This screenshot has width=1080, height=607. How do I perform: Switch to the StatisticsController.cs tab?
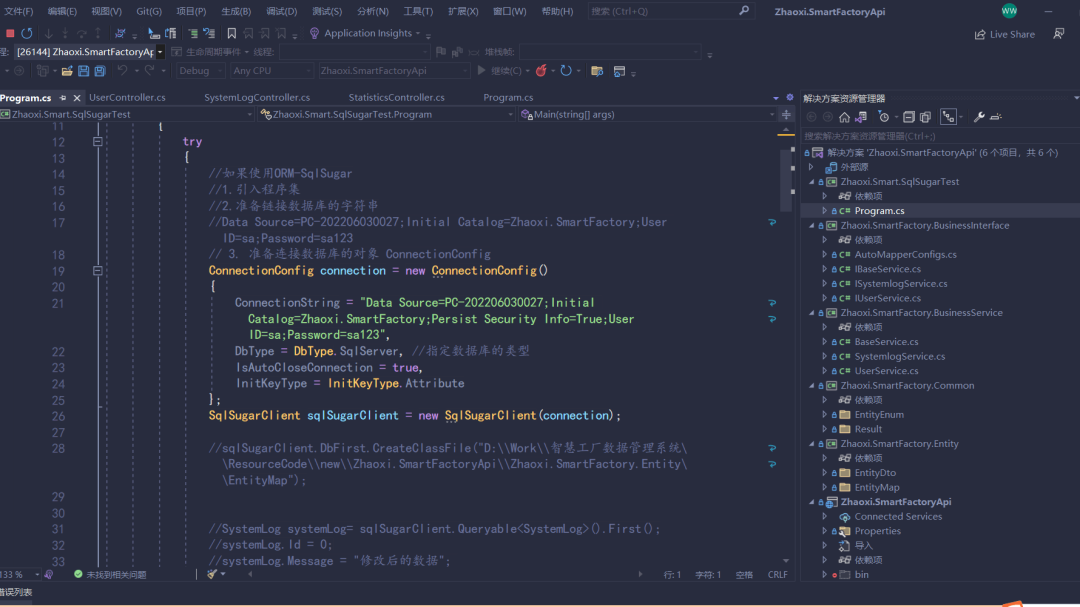point(396,98)
